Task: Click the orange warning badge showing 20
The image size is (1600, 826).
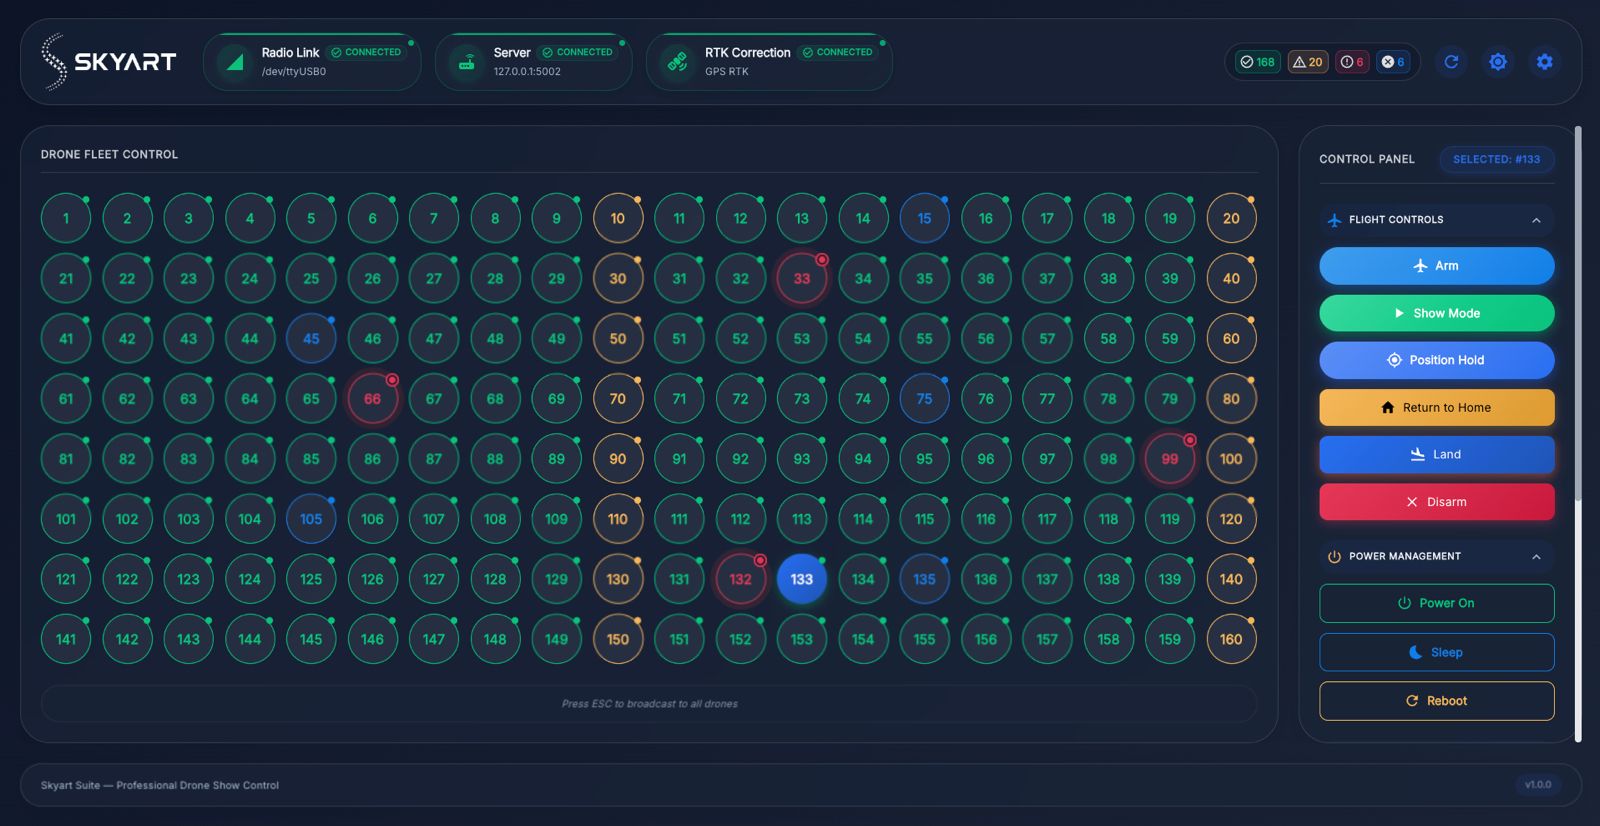Action: point(1307,62)
